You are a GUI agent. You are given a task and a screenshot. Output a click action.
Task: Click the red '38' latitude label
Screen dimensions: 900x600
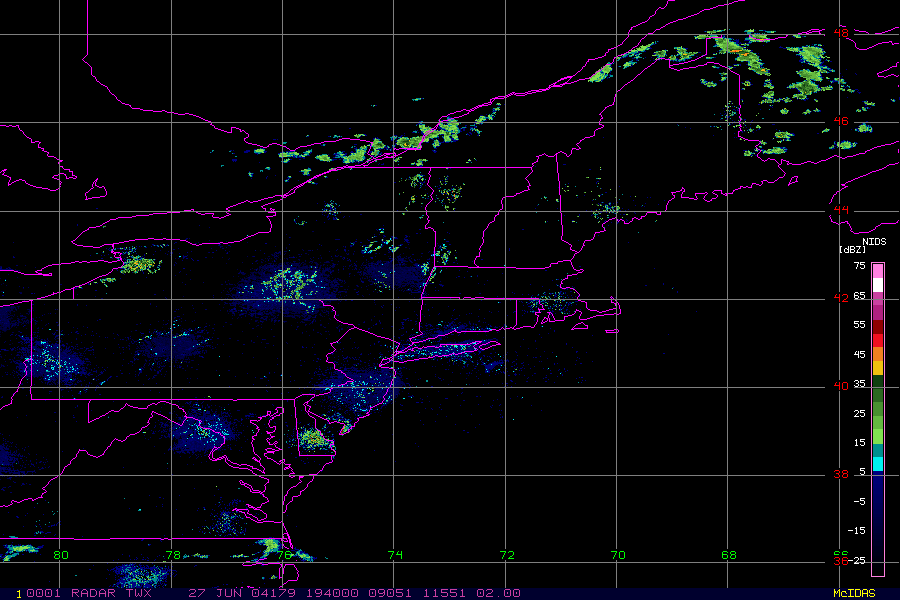pyautogui.click(x=841, y=474)
